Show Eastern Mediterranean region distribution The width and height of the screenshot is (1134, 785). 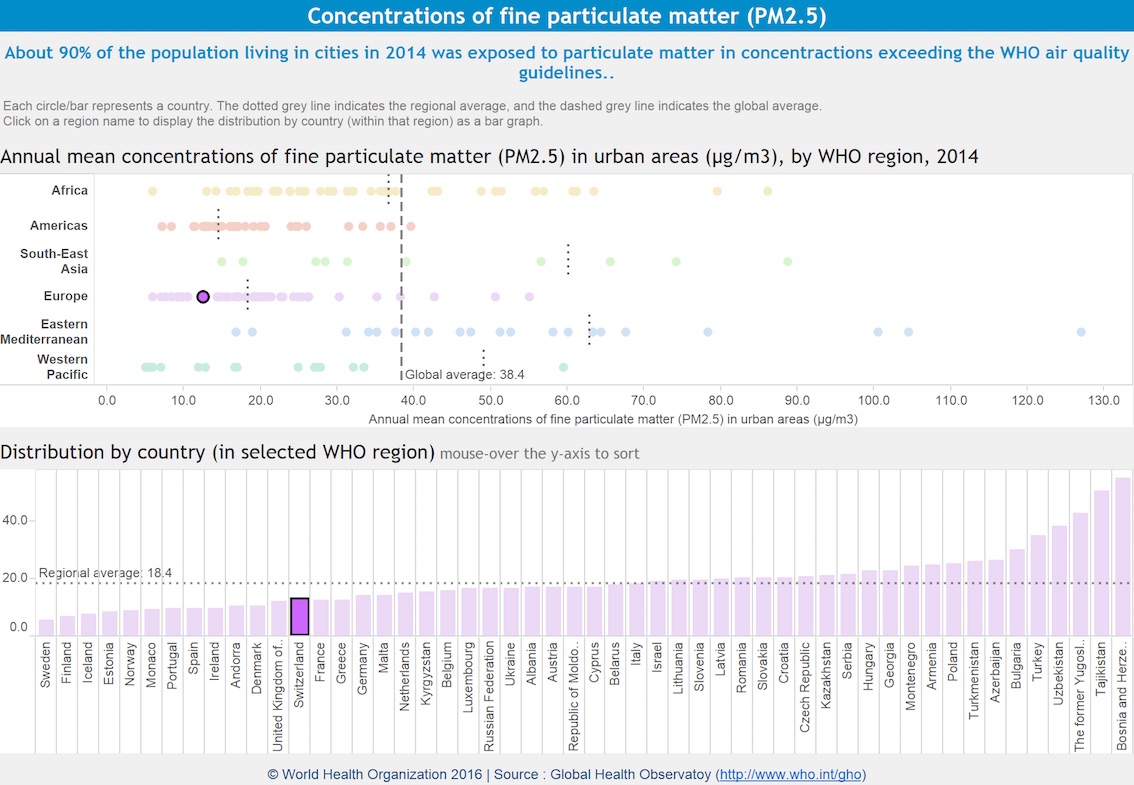(48, 330)
